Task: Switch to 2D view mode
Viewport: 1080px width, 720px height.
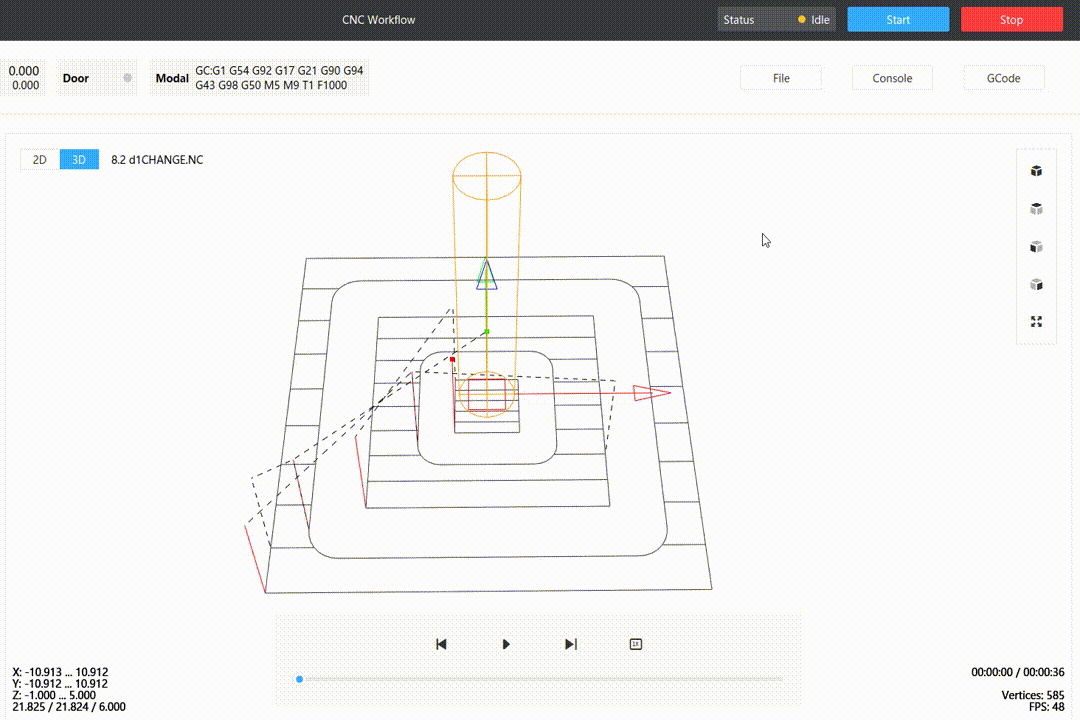Action: [x=40, y=159]
